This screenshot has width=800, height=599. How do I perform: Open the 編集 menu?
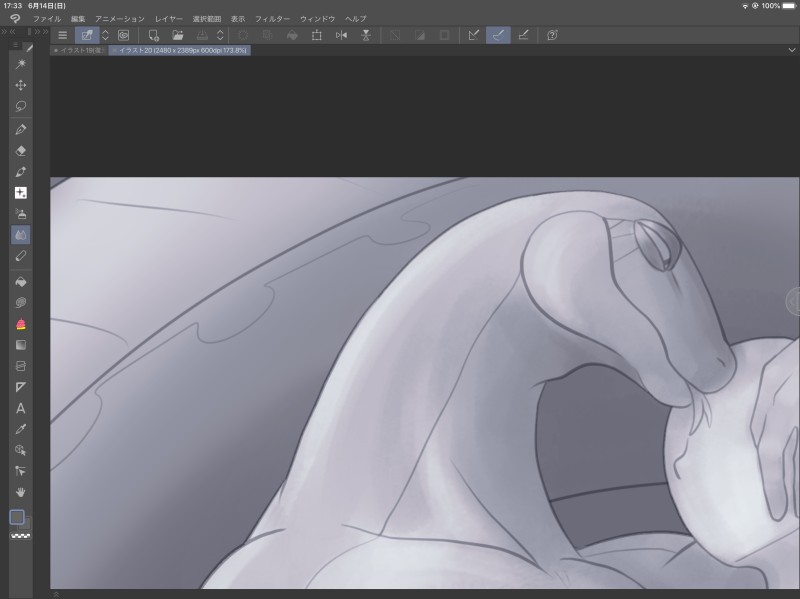coord(78,19)
